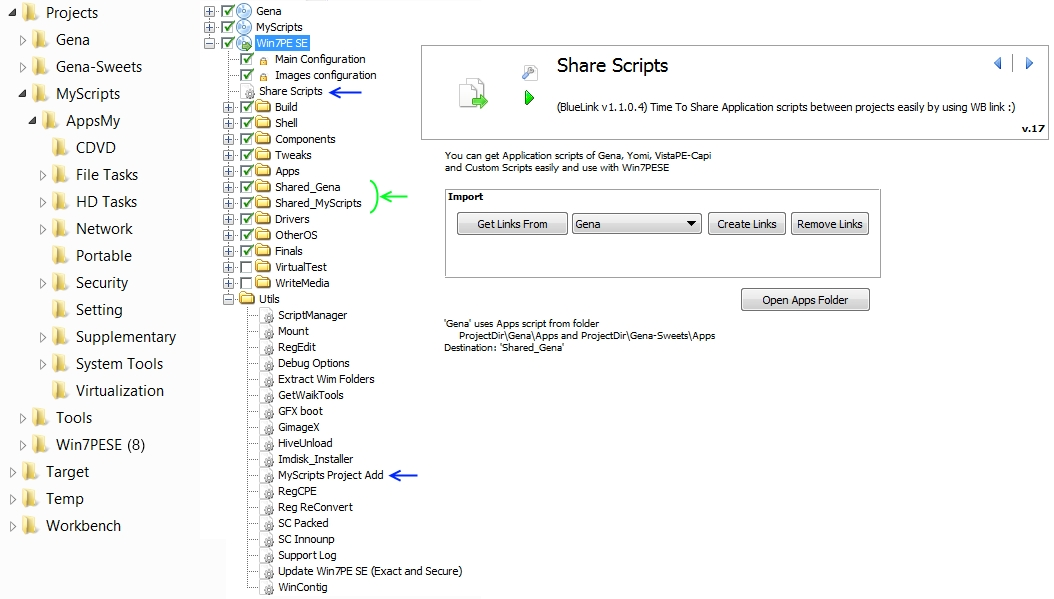Click the Get Links From button
The height and width of the screenshot is (599, 1054).
pyautogui.click(x=512, y=224)
